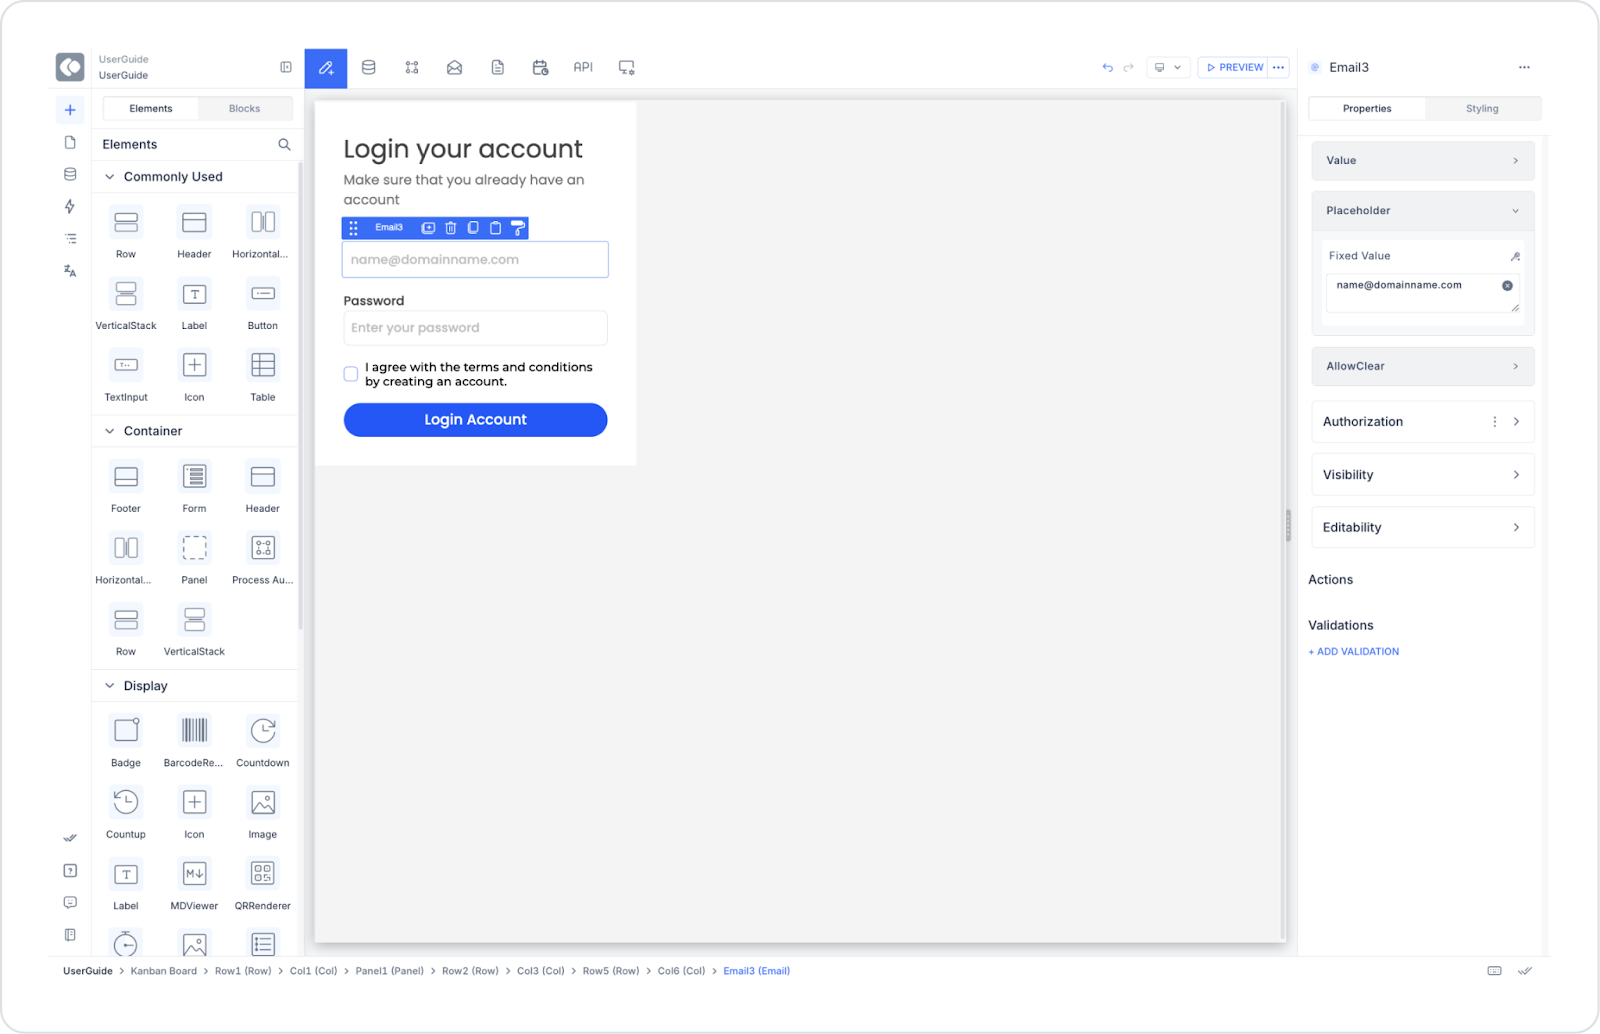Open the workflow diagram icon in top toolbar

click(412, 68)
